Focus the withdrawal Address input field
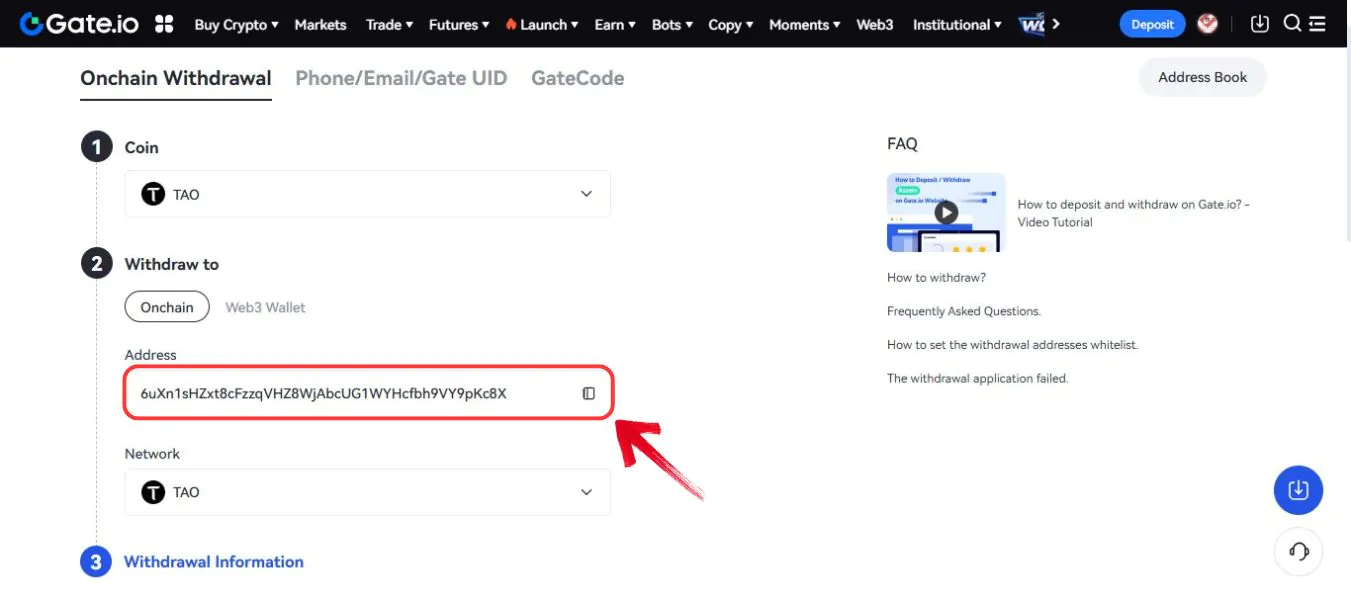Image resolution: width=1351 pixels, height=591 pixels. 368,393
